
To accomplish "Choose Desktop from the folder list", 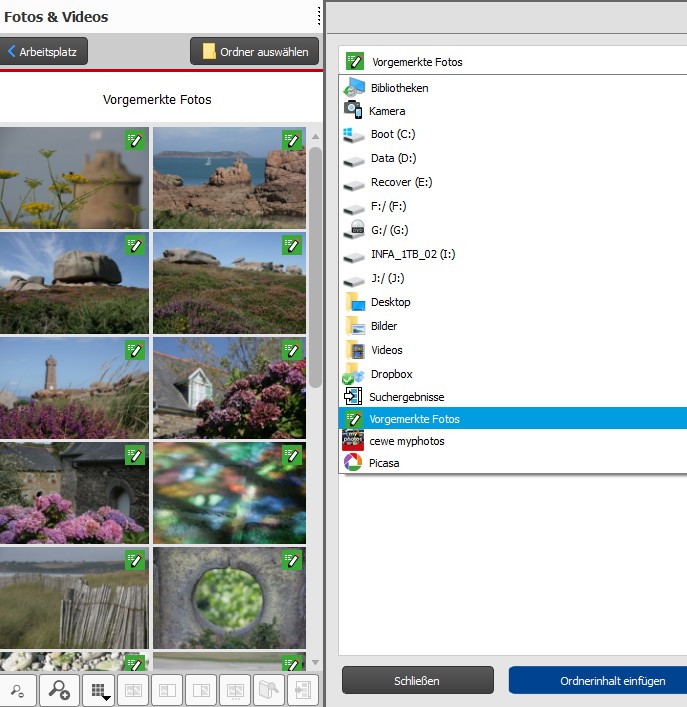I will pos(390,302).
